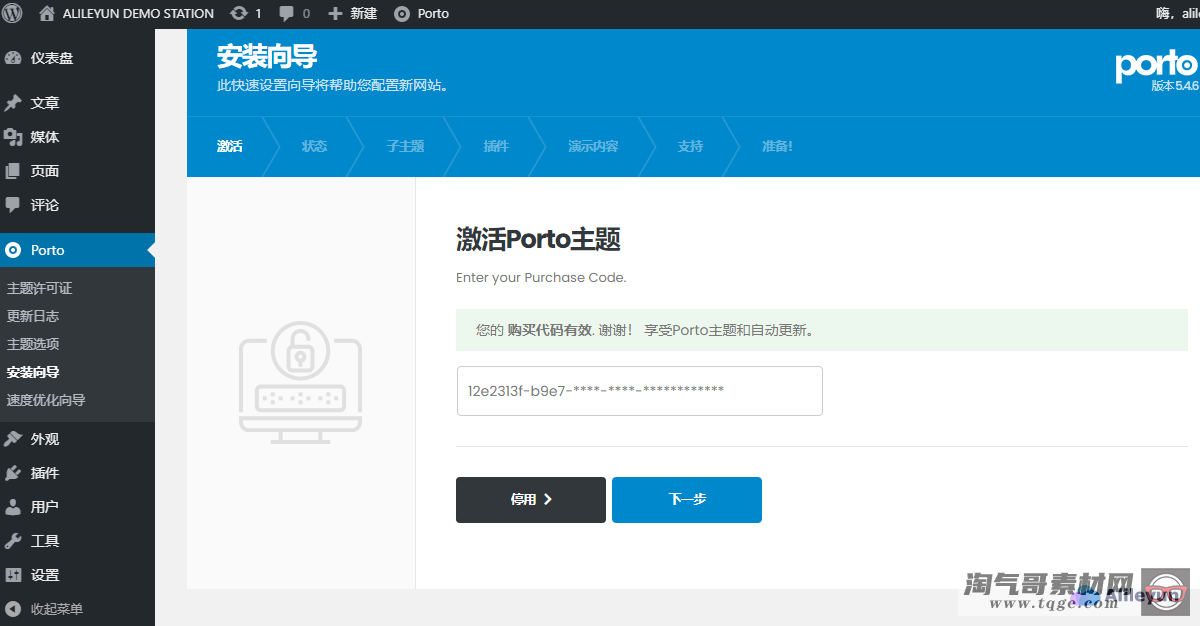The height and width of the screenshot is (626, 1200).
Task: Click the 工具 wrench icon
Action: (13, 541)
